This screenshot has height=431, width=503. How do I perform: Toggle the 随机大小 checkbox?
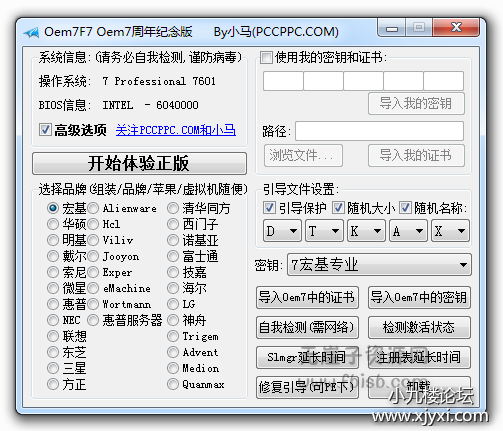(338, 208)
